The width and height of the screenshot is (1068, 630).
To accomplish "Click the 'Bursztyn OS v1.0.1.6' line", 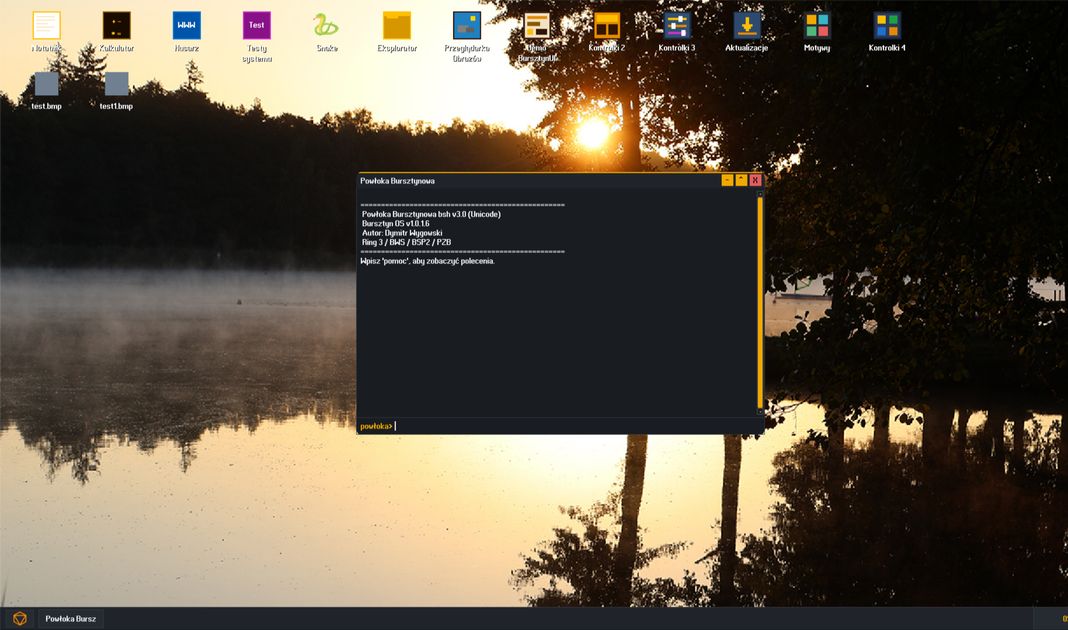I will click(x=396, y=223).
